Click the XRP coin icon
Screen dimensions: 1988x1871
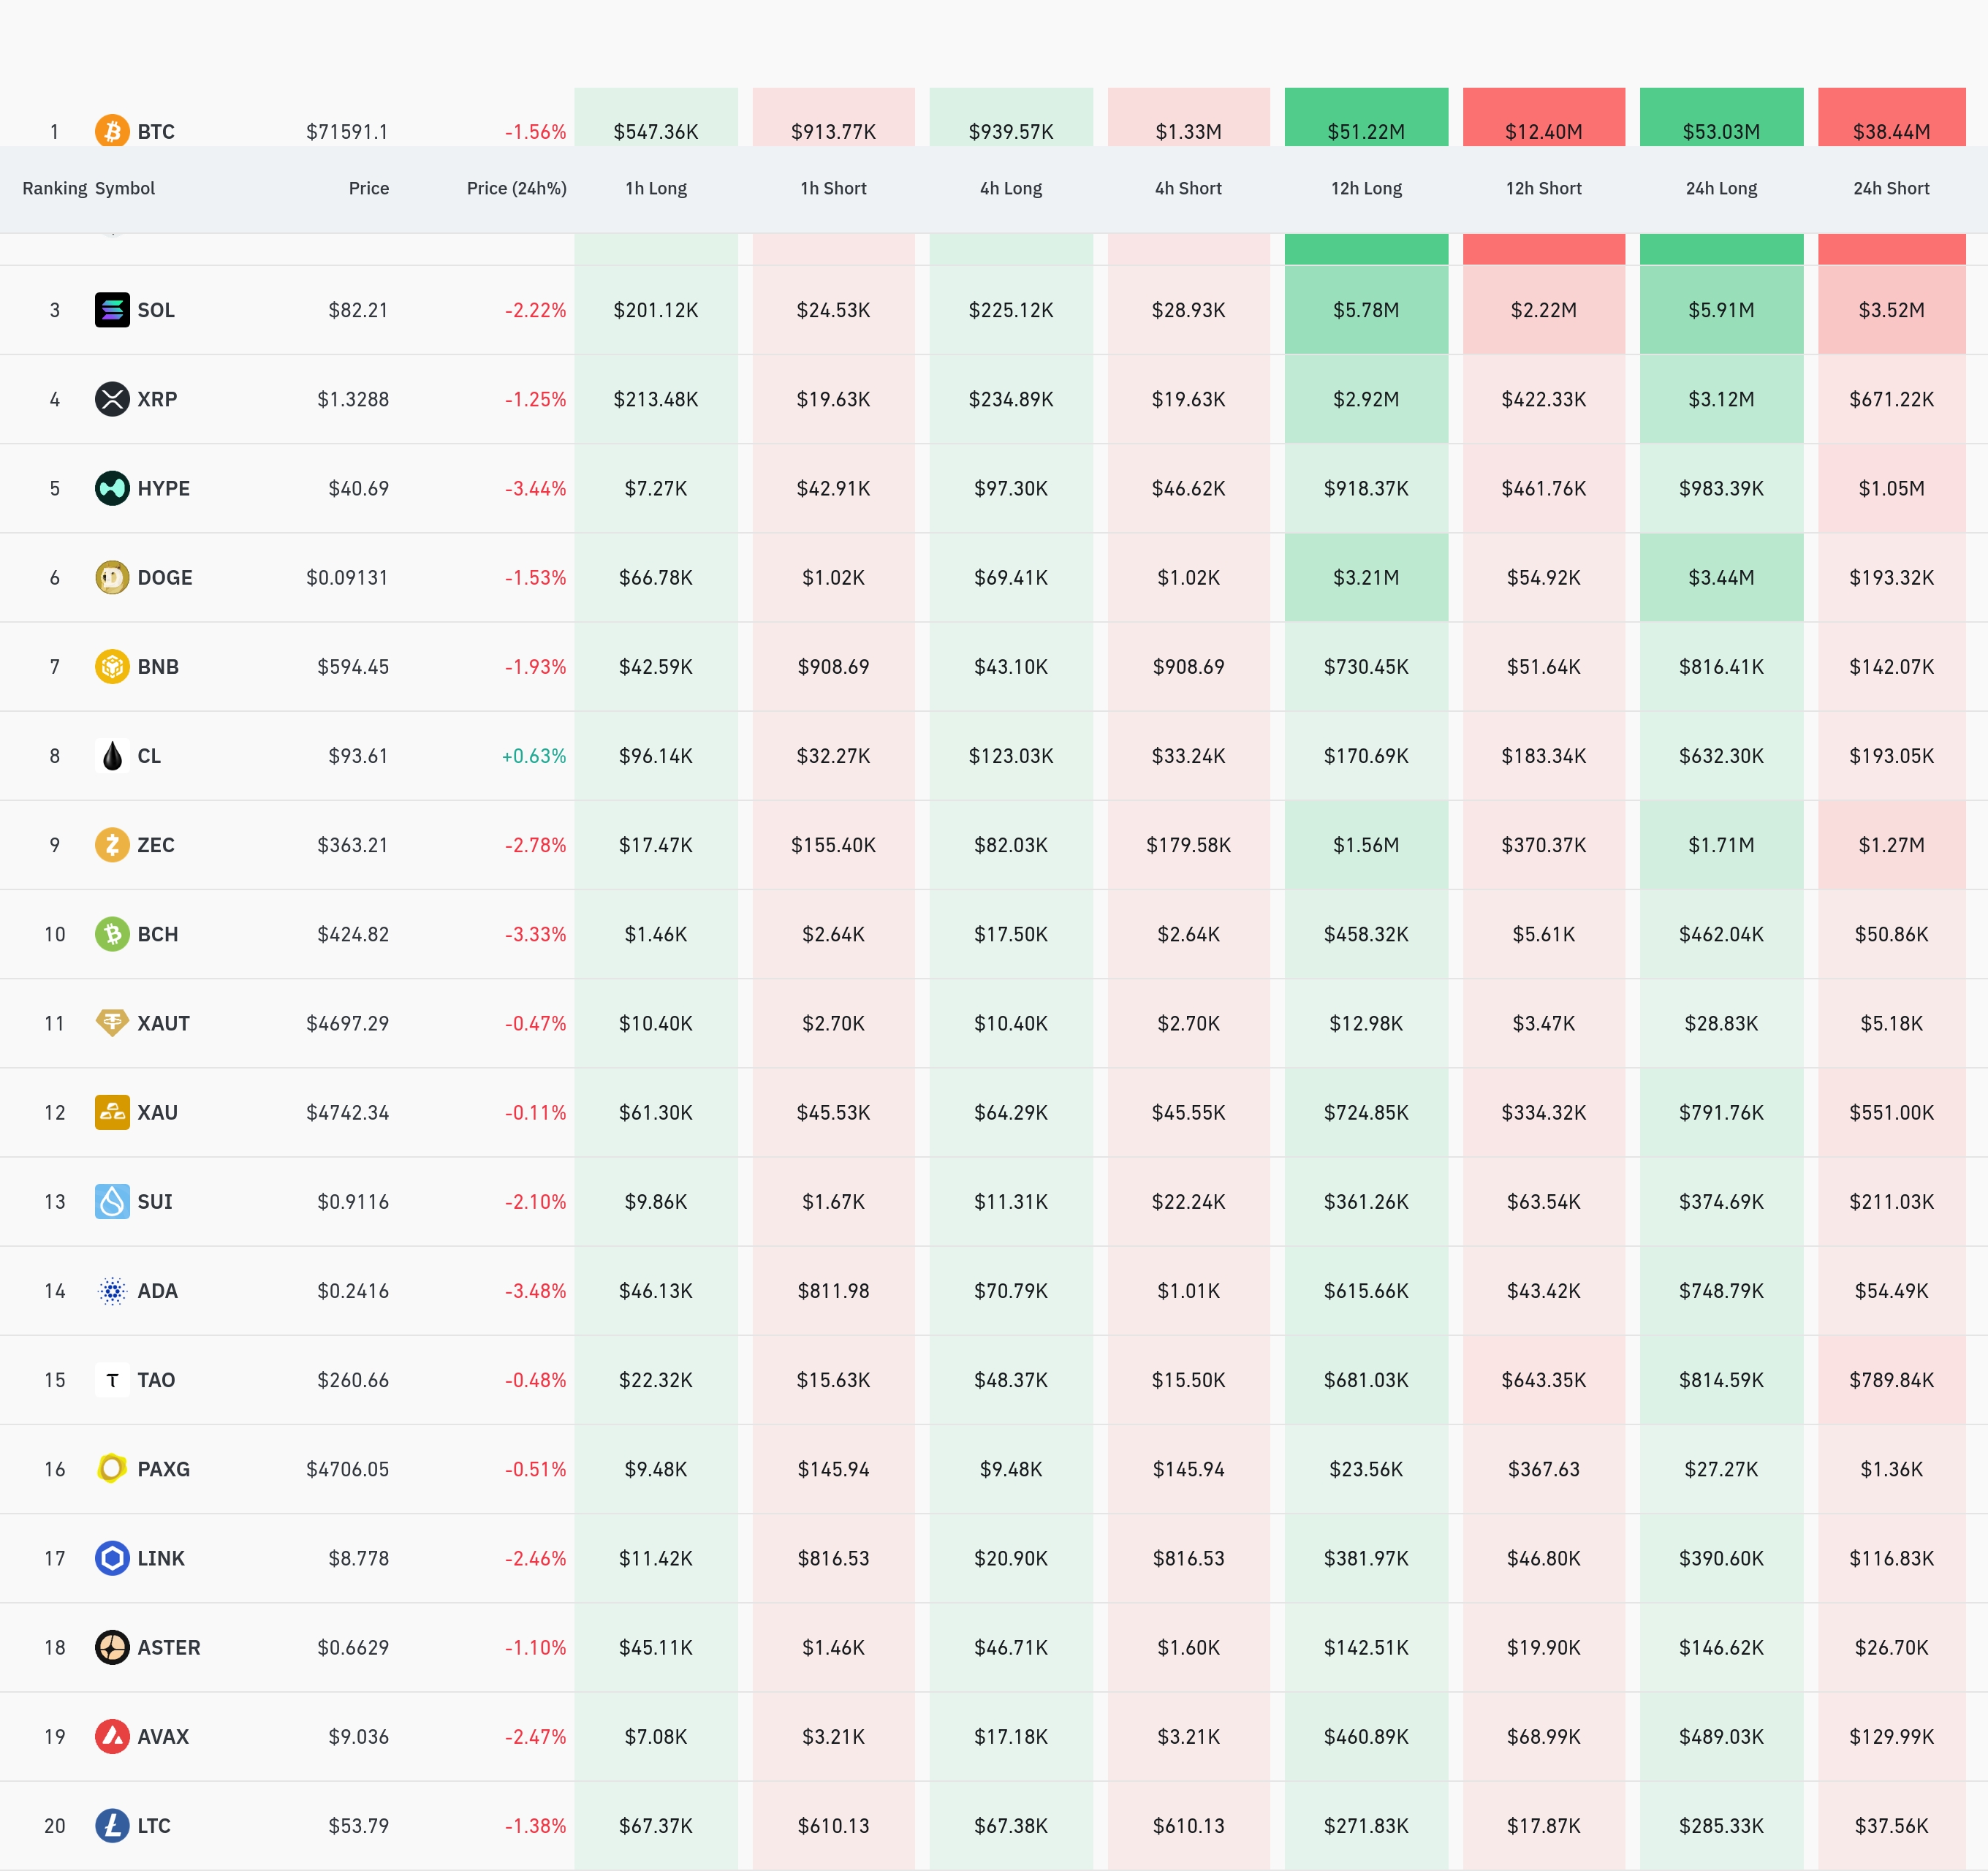[x=112, y=399]
